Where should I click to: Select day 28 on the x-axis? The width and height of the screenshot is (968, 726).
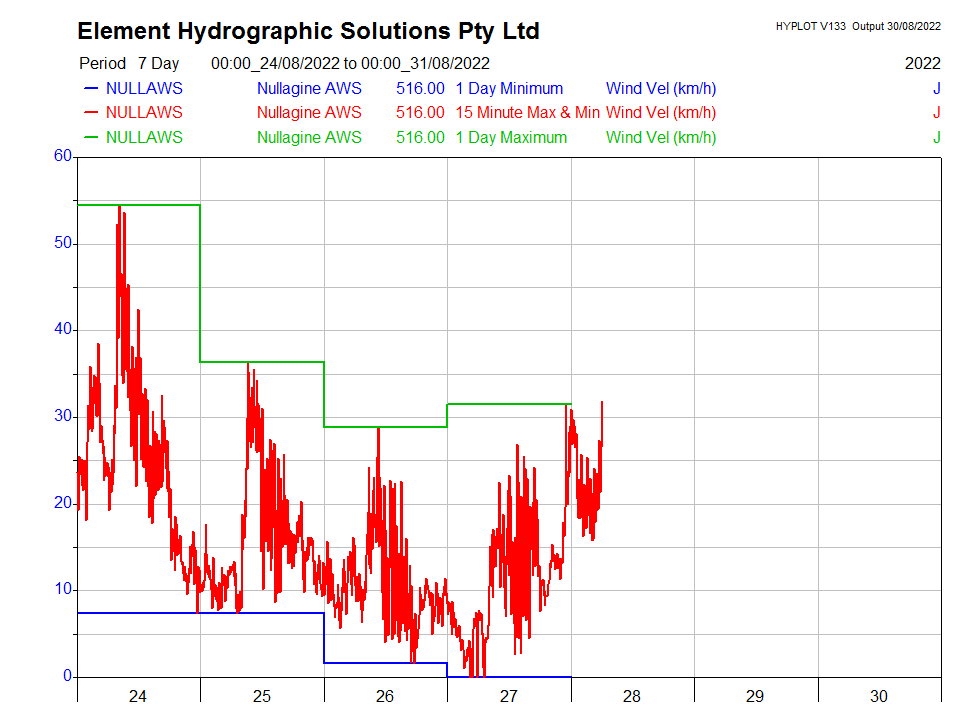(x=632, y=696)
